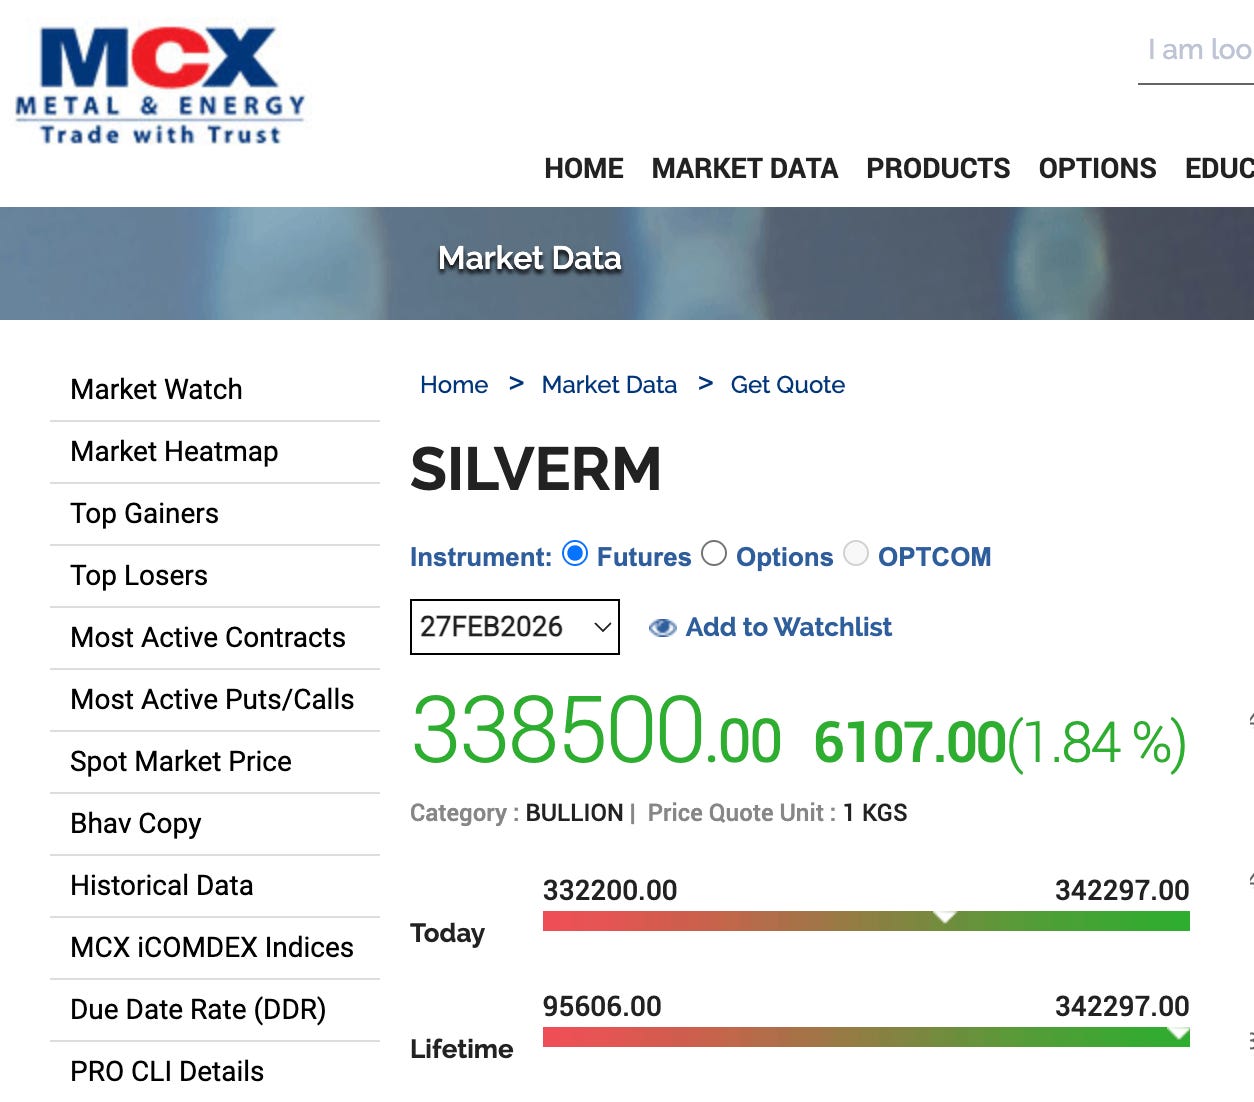Open PRO CLI Details in the sidebar
Image resolution: width=1254 pixels, height=1102 pixels.
coord(215,1072)
